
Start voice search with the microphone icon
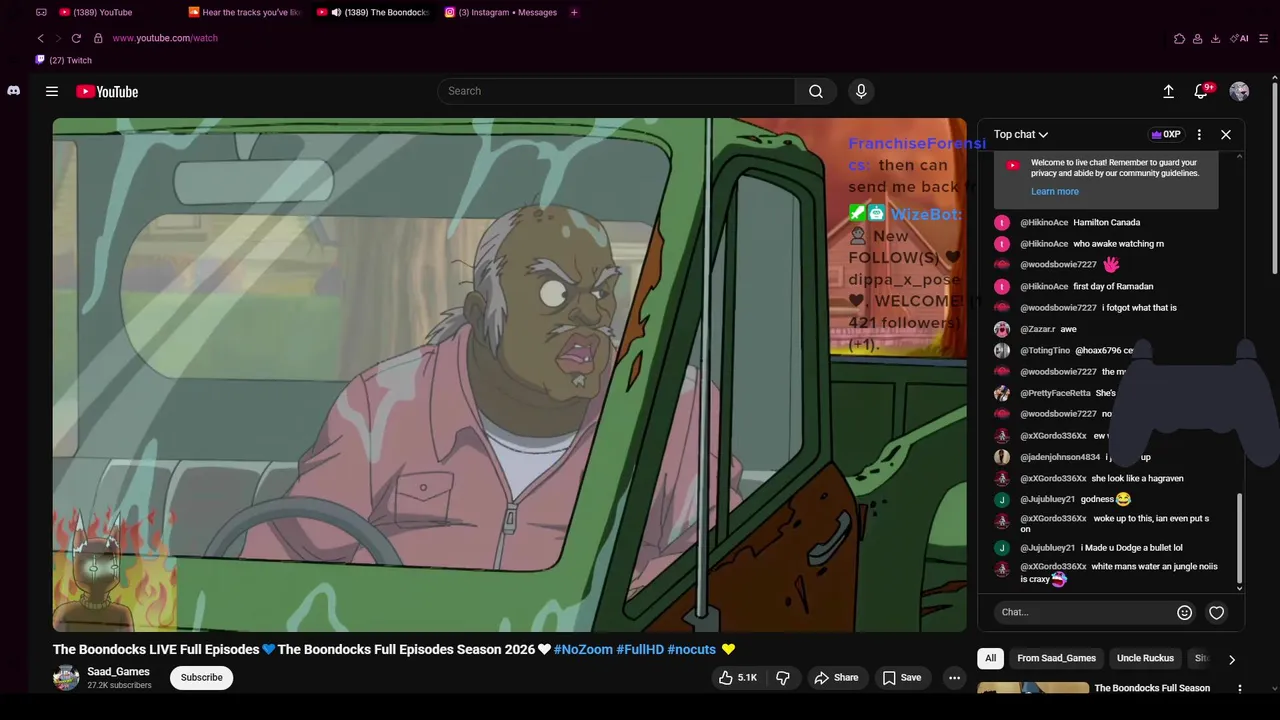(x=861, y=91)
